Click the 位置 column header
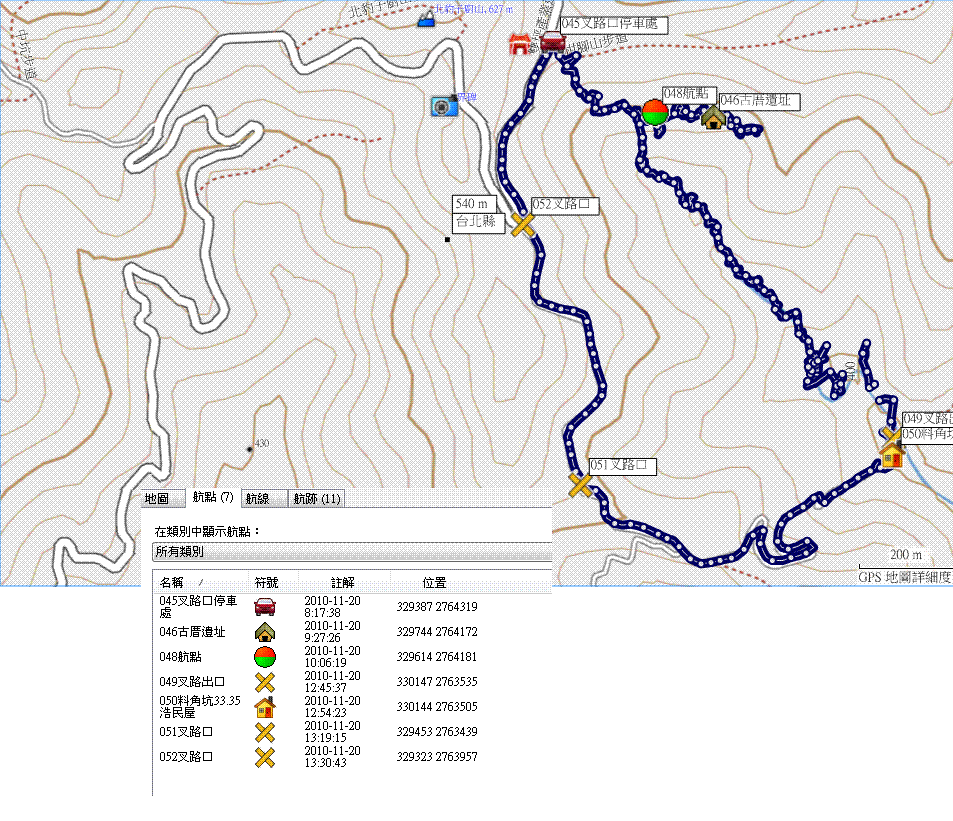Viewport: 953px width, 821px height. point(434,582)
